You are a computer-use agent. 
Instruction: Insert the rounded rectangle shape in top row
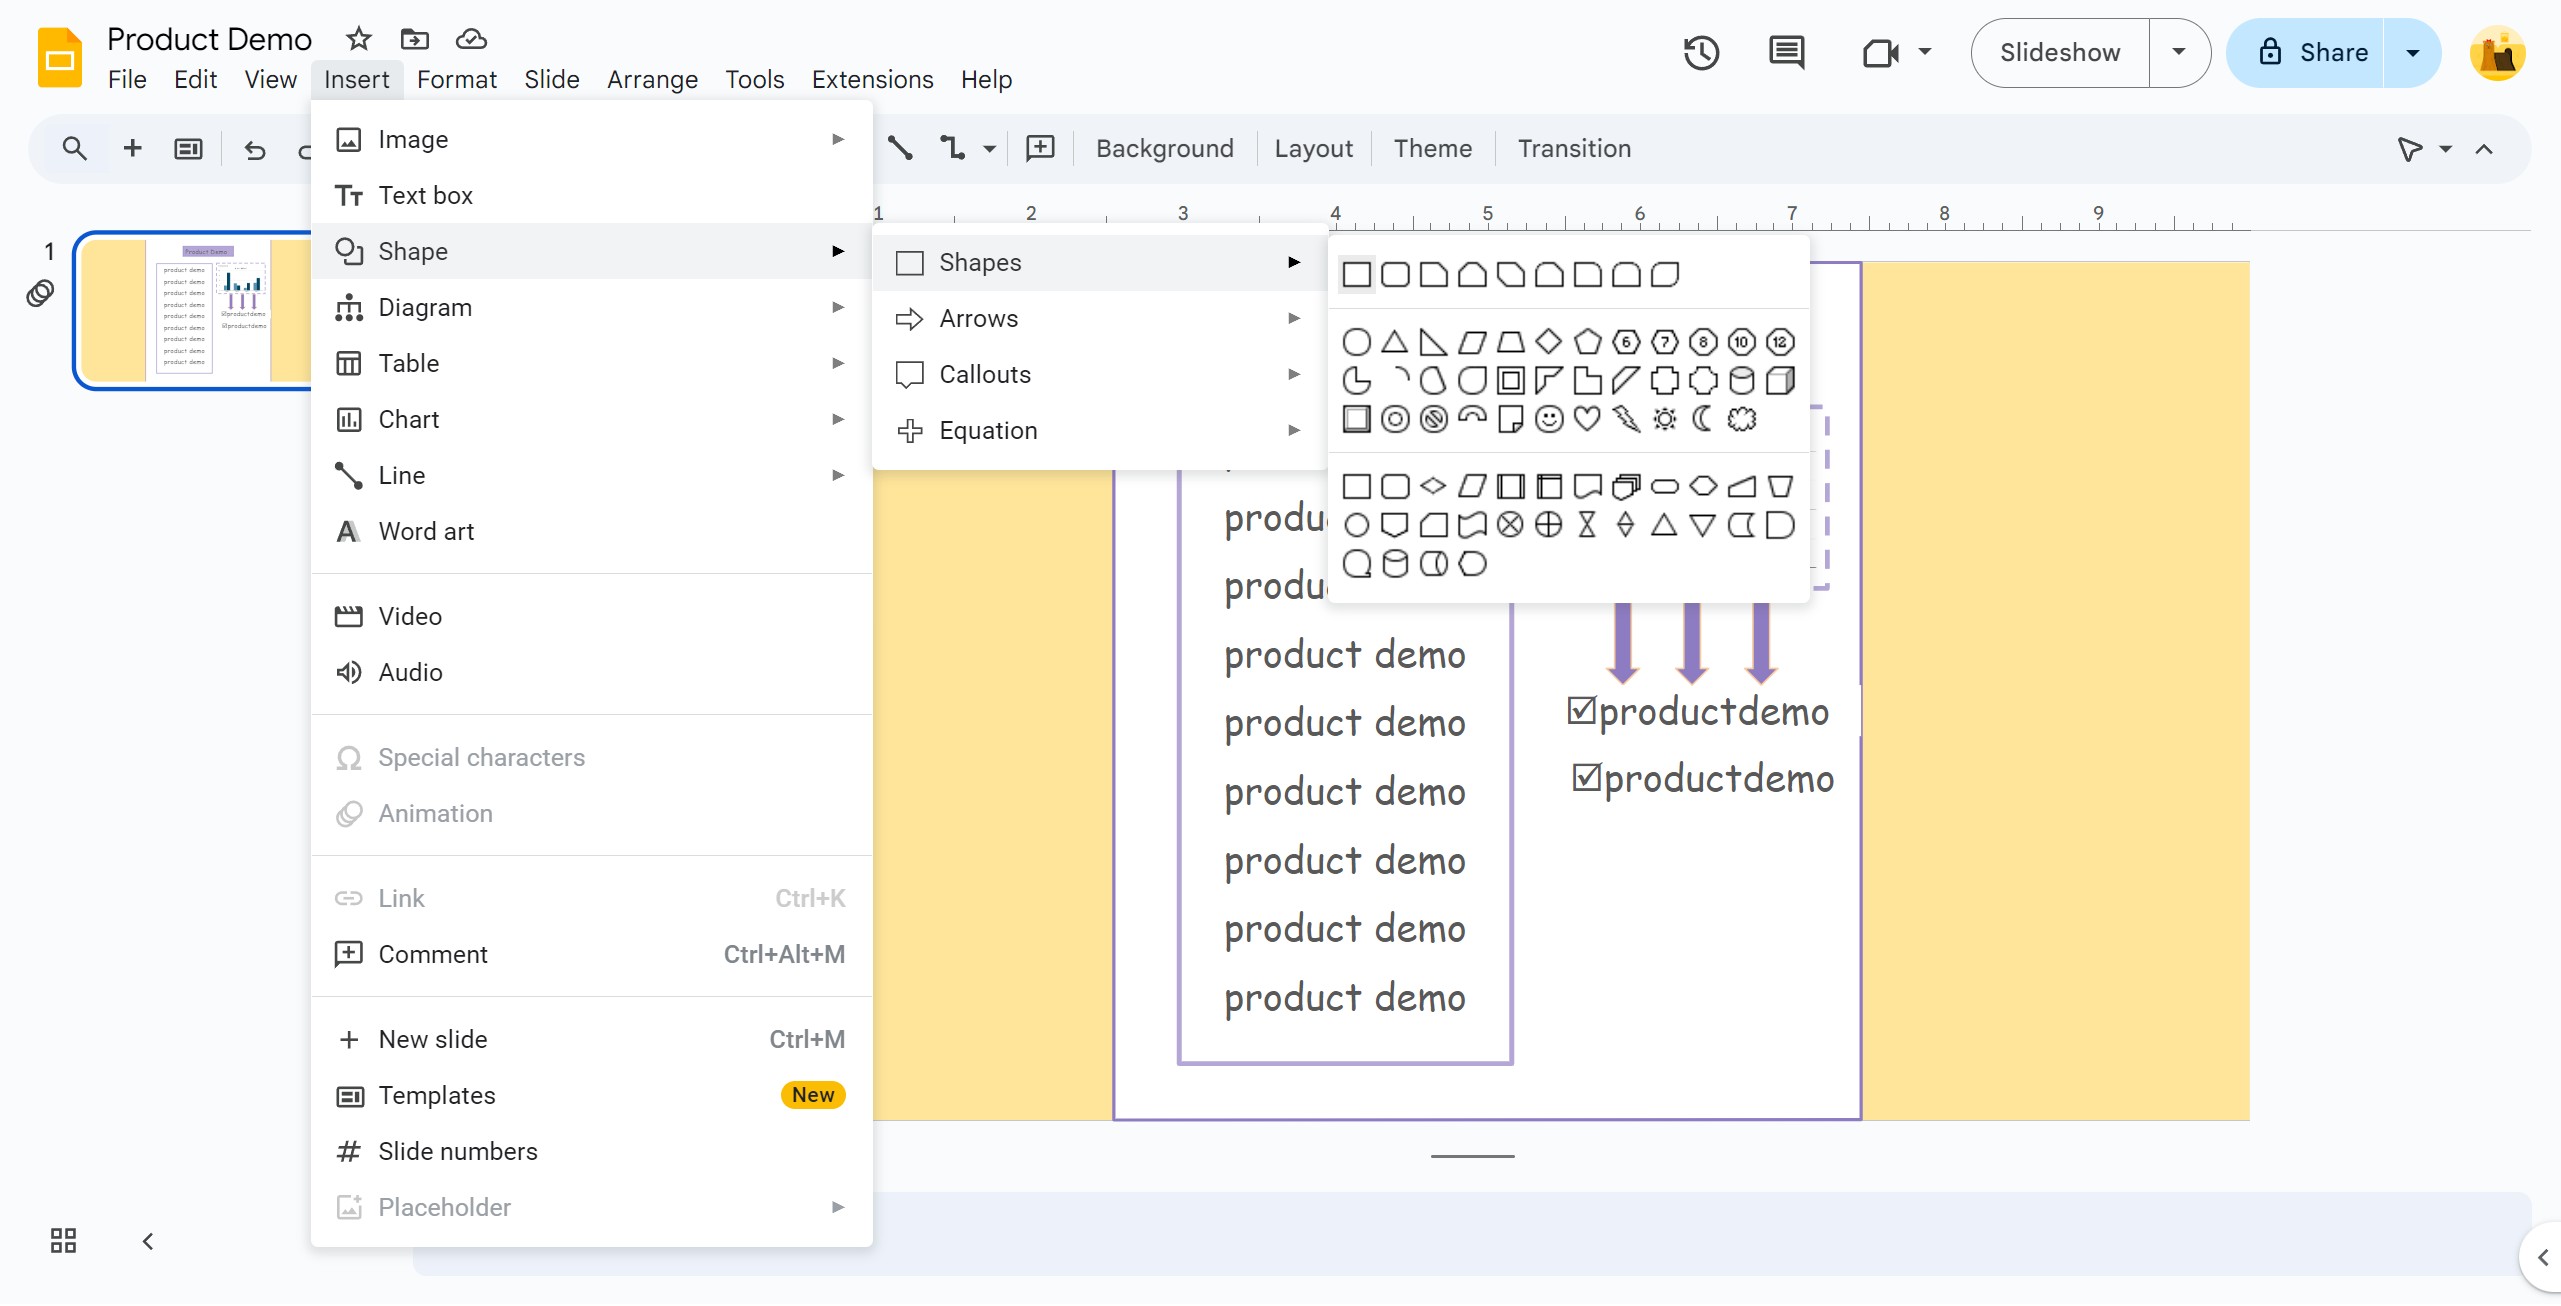(x=1395, y=274)
